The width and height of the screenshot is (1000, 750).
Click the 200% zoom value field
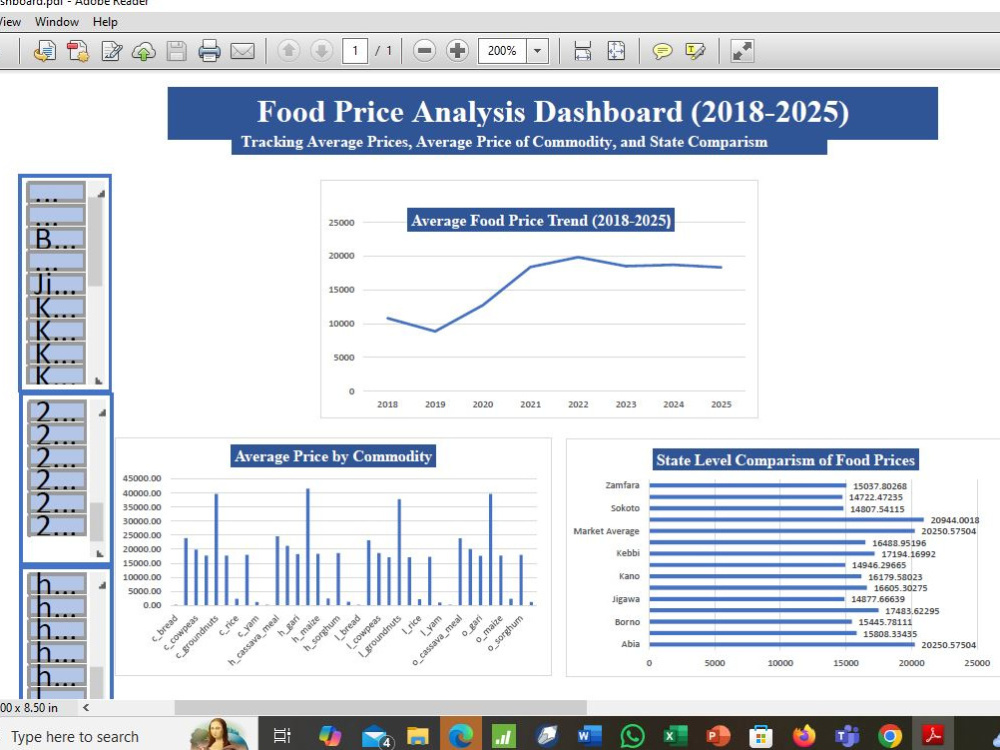click(x=503, y=50)
